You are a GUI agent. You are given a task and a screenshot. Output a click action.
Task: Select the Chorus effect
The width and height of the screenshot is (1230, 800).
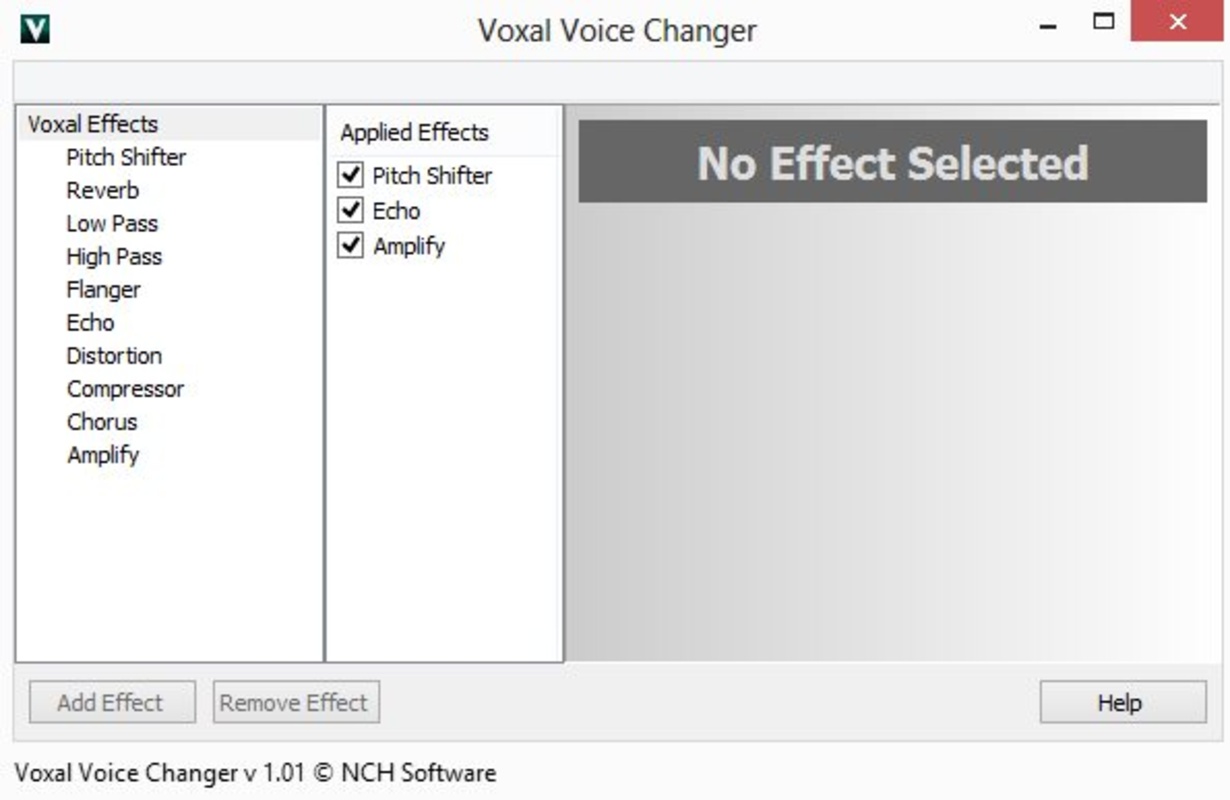click(102, 422)
